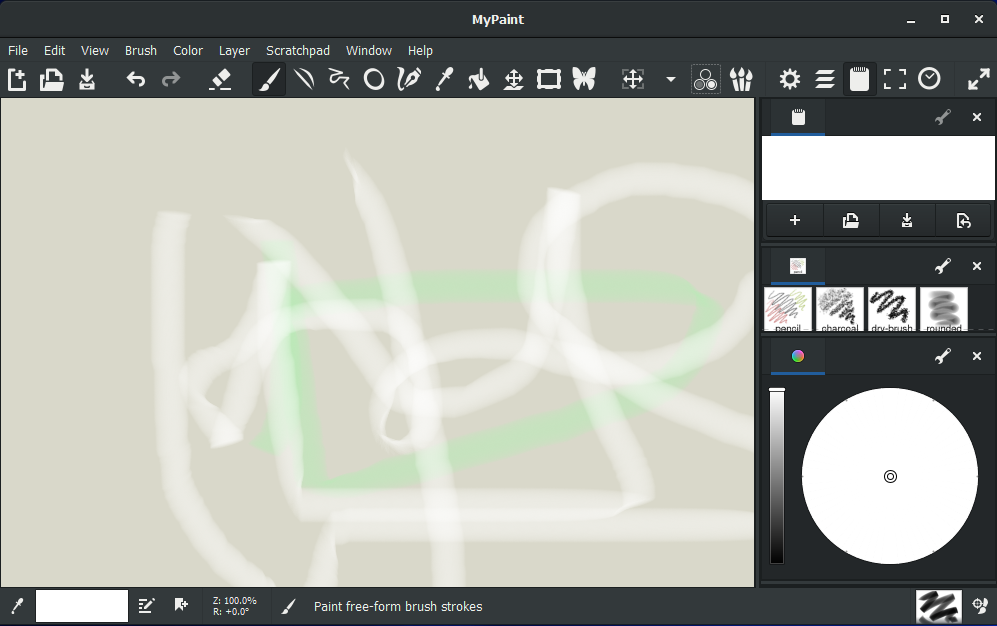Click the white current color swatch in status bar
The width and height of the screenshot is (997, 626).
pyautogui.click(x=82, y=606)
